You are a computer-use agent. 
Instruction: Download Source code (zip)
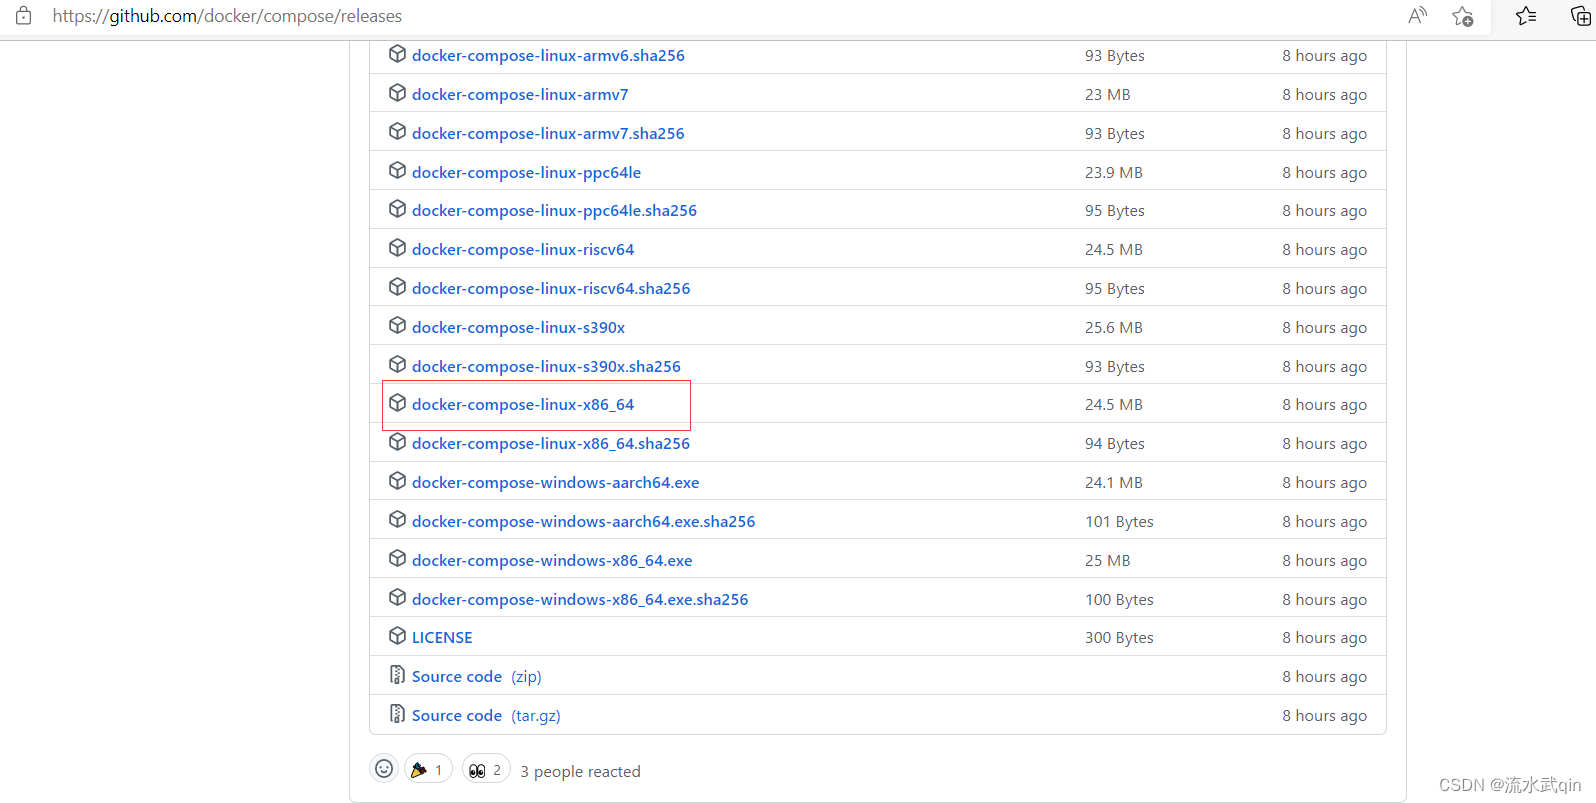click(476, 677)
